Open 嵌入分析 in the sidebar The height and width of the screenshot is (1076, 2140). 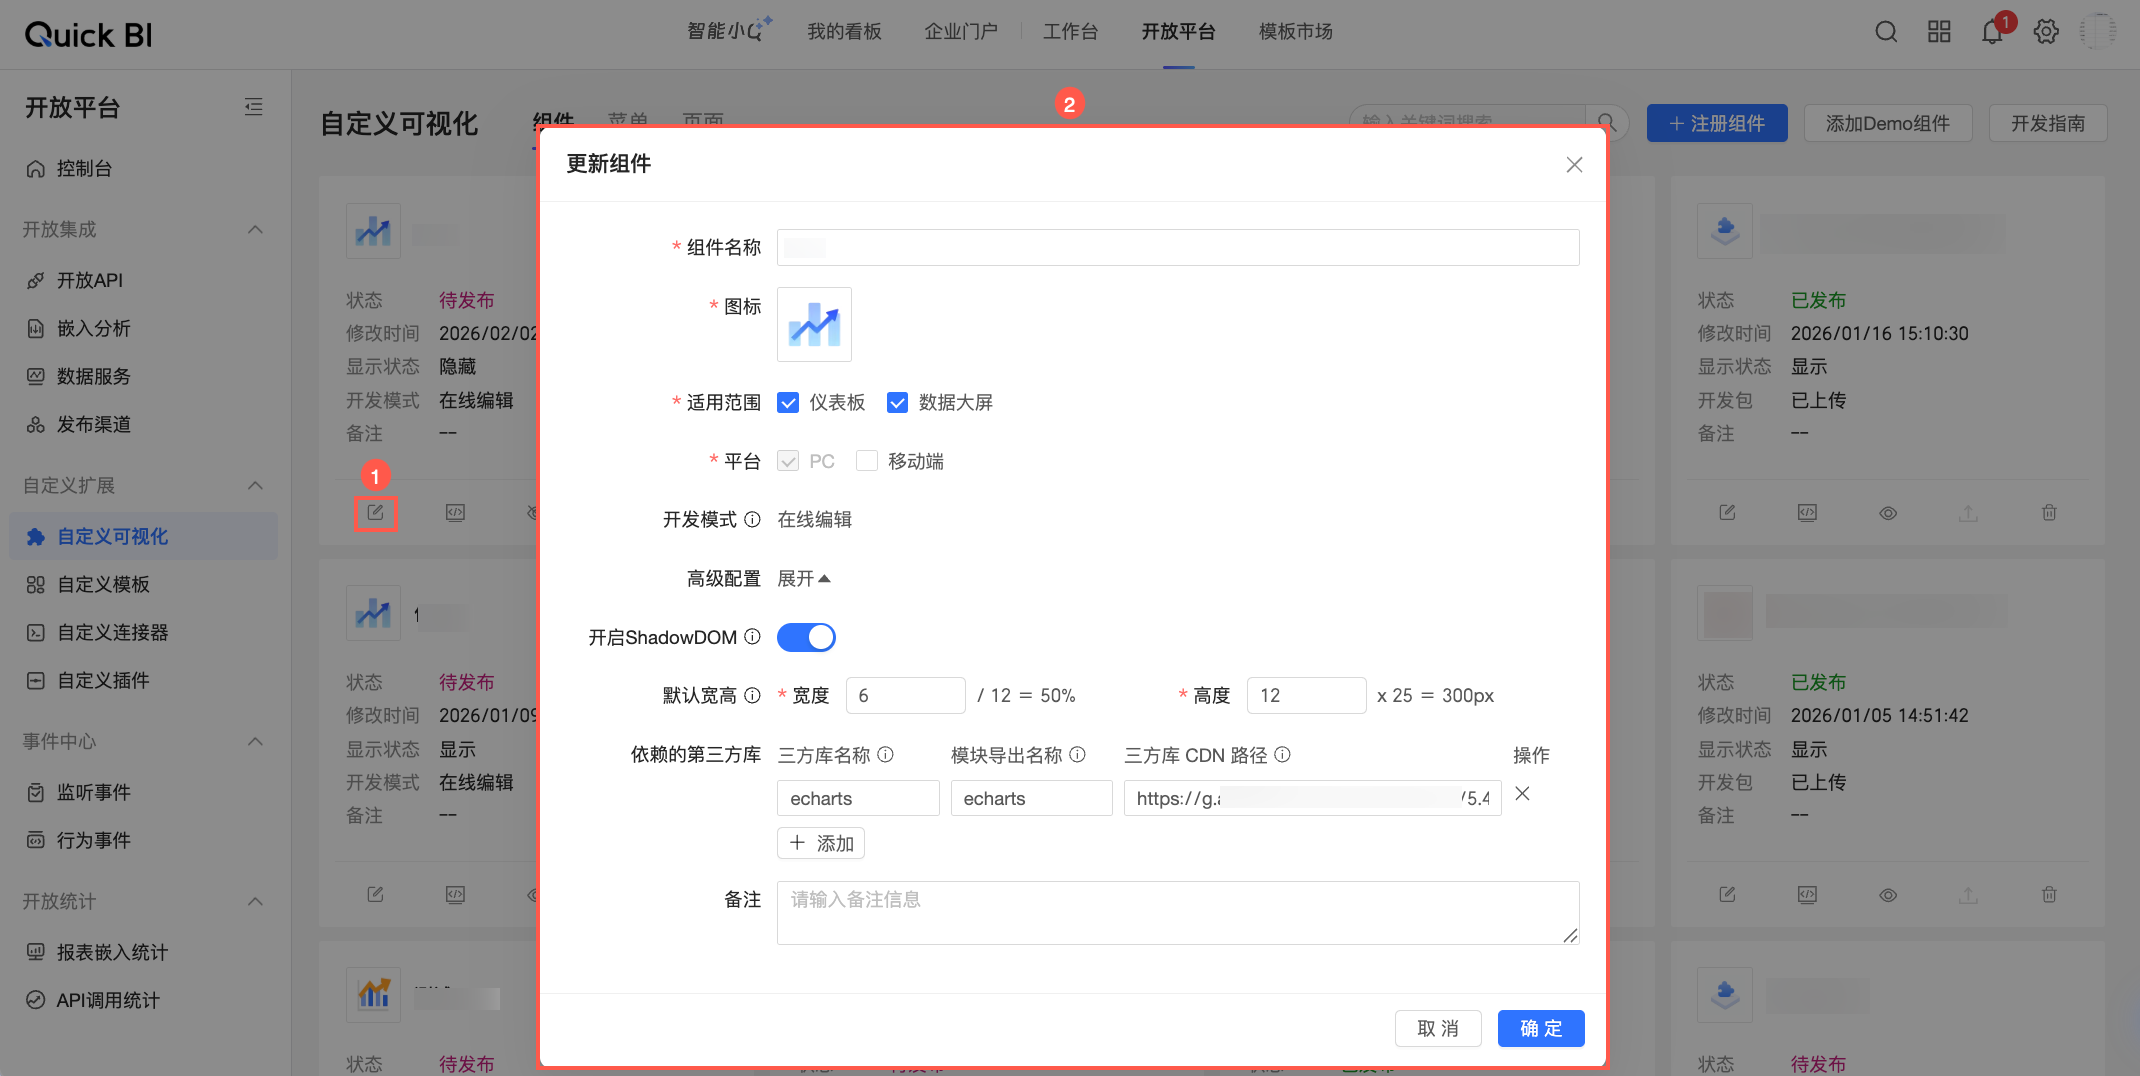(x=93, y=328)
